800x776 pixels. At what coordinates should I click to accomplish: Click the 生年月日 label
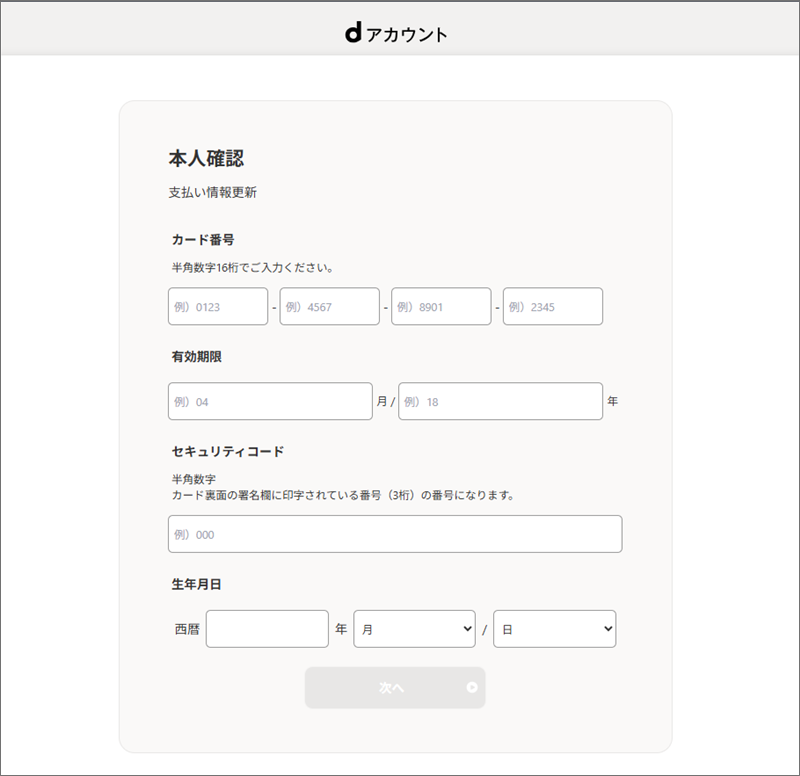point(196,584)
